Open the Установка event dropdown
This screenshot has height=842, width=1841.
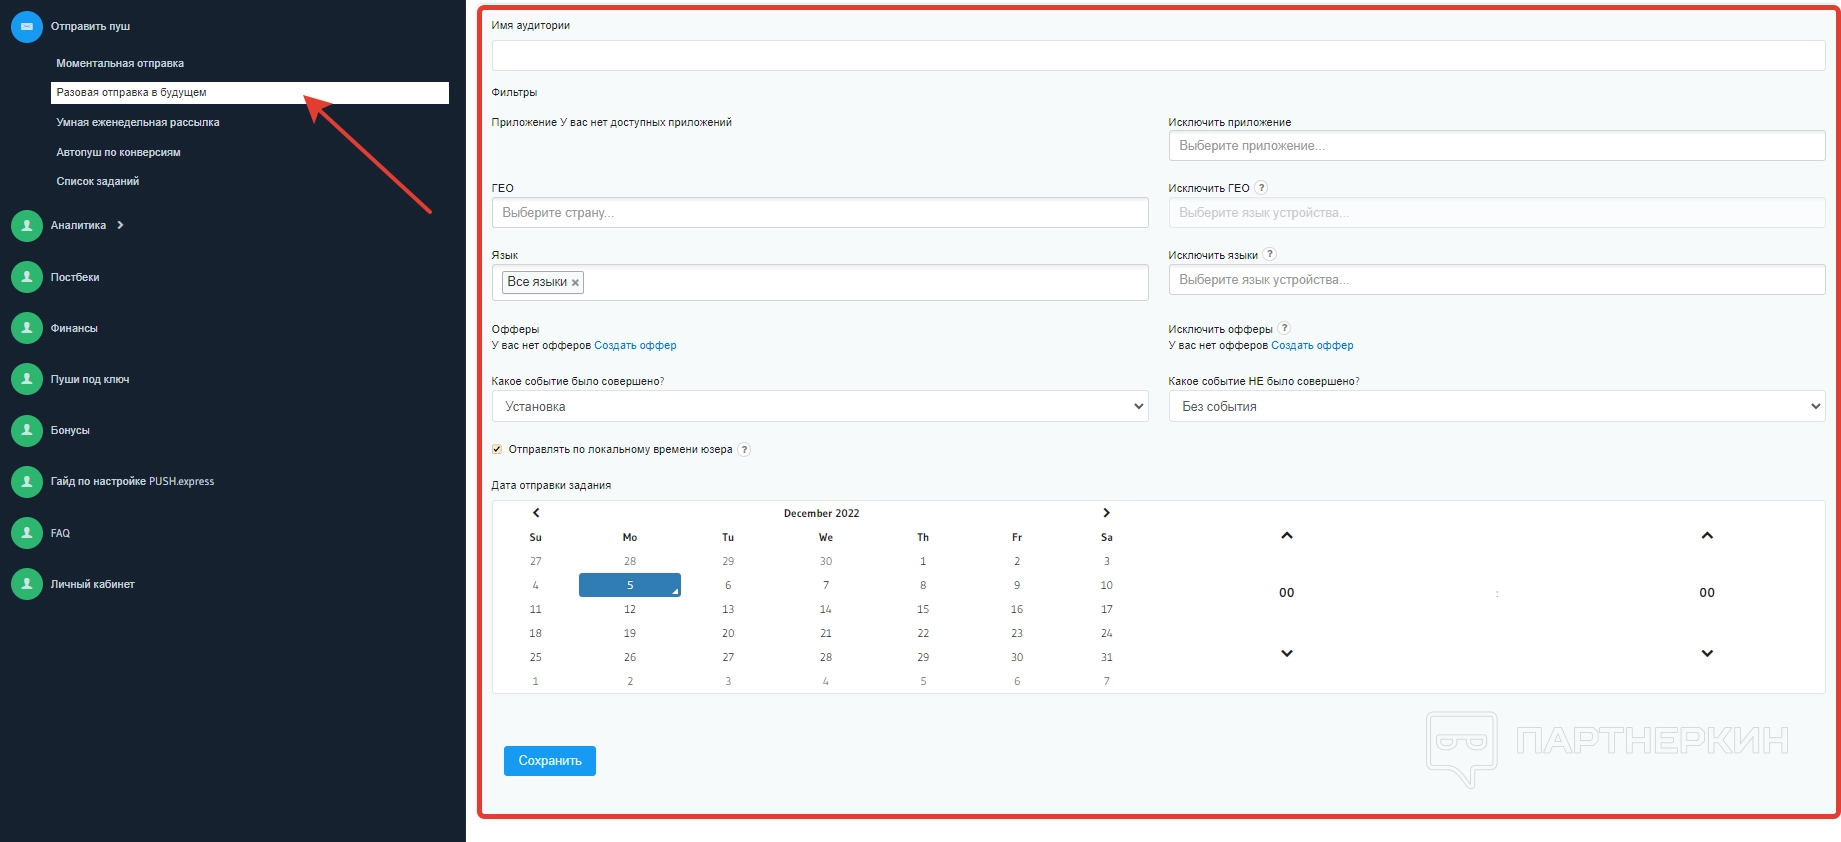pyautogui.click(x=819, y=406)
